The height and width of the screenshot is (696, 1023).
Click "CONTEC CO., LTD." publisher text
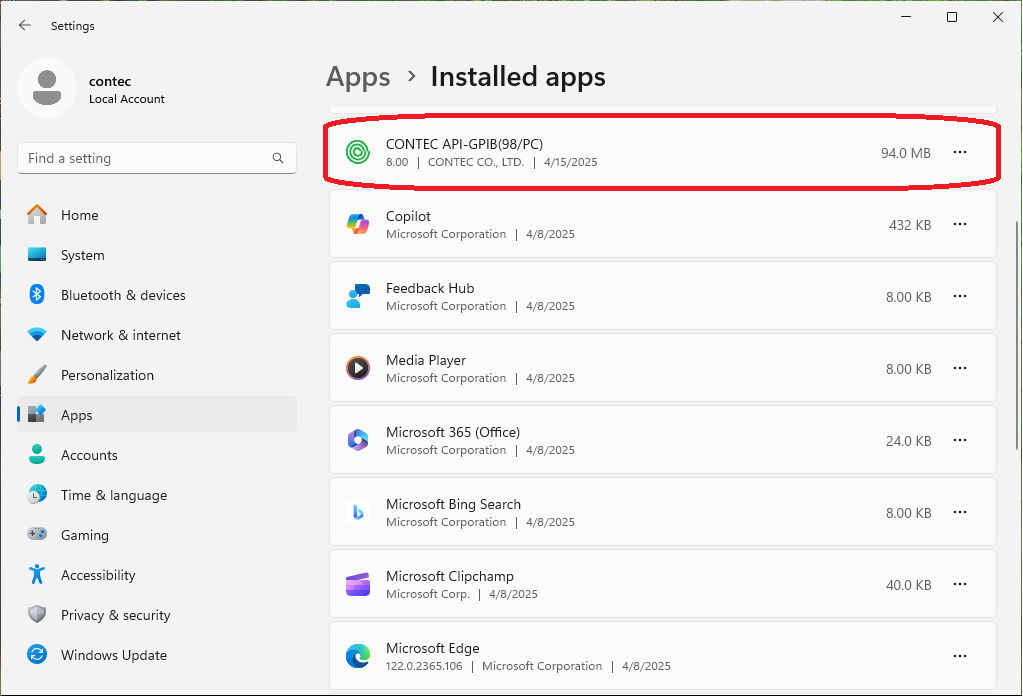(x=476, y=162)
